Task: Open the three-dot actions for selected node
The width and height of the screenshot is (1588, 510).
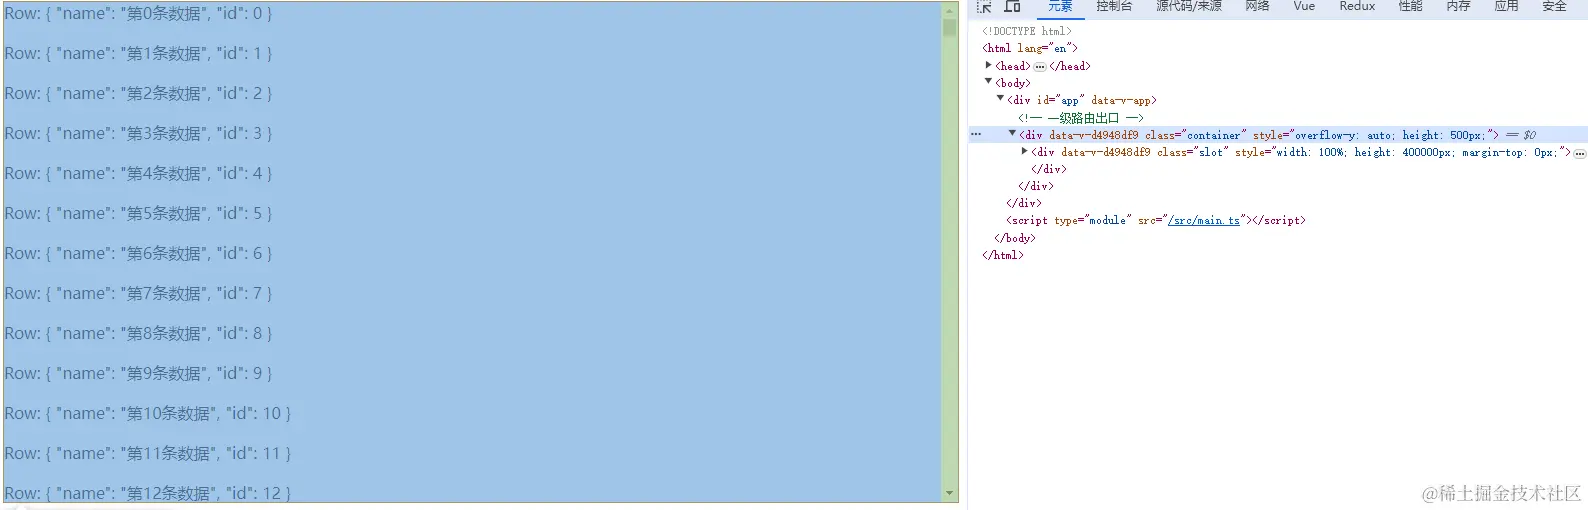Action: tap(976, 134)
